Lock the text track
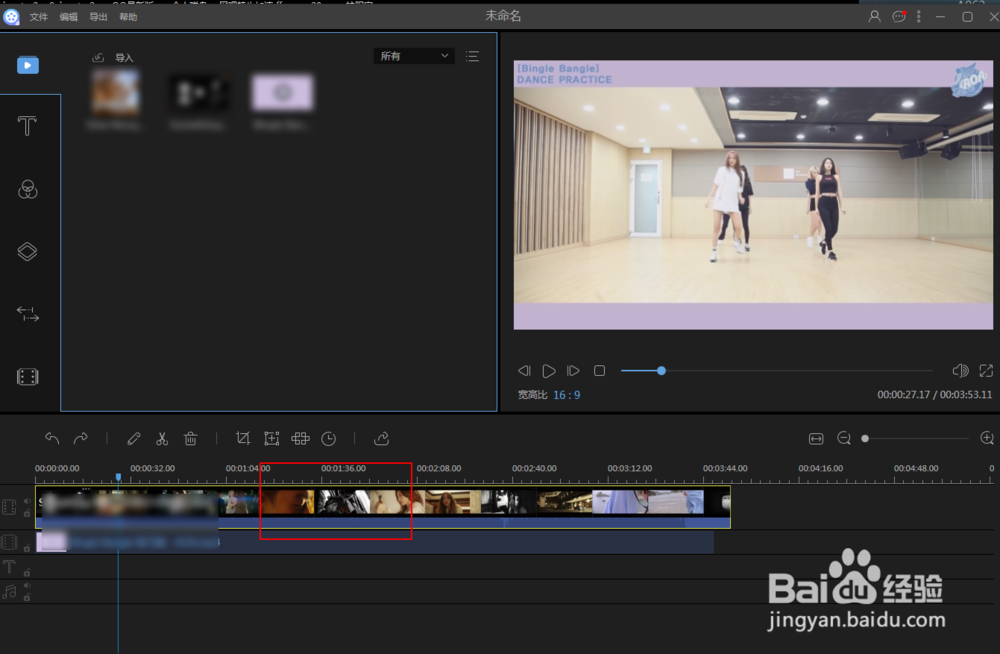 point(27,572)
